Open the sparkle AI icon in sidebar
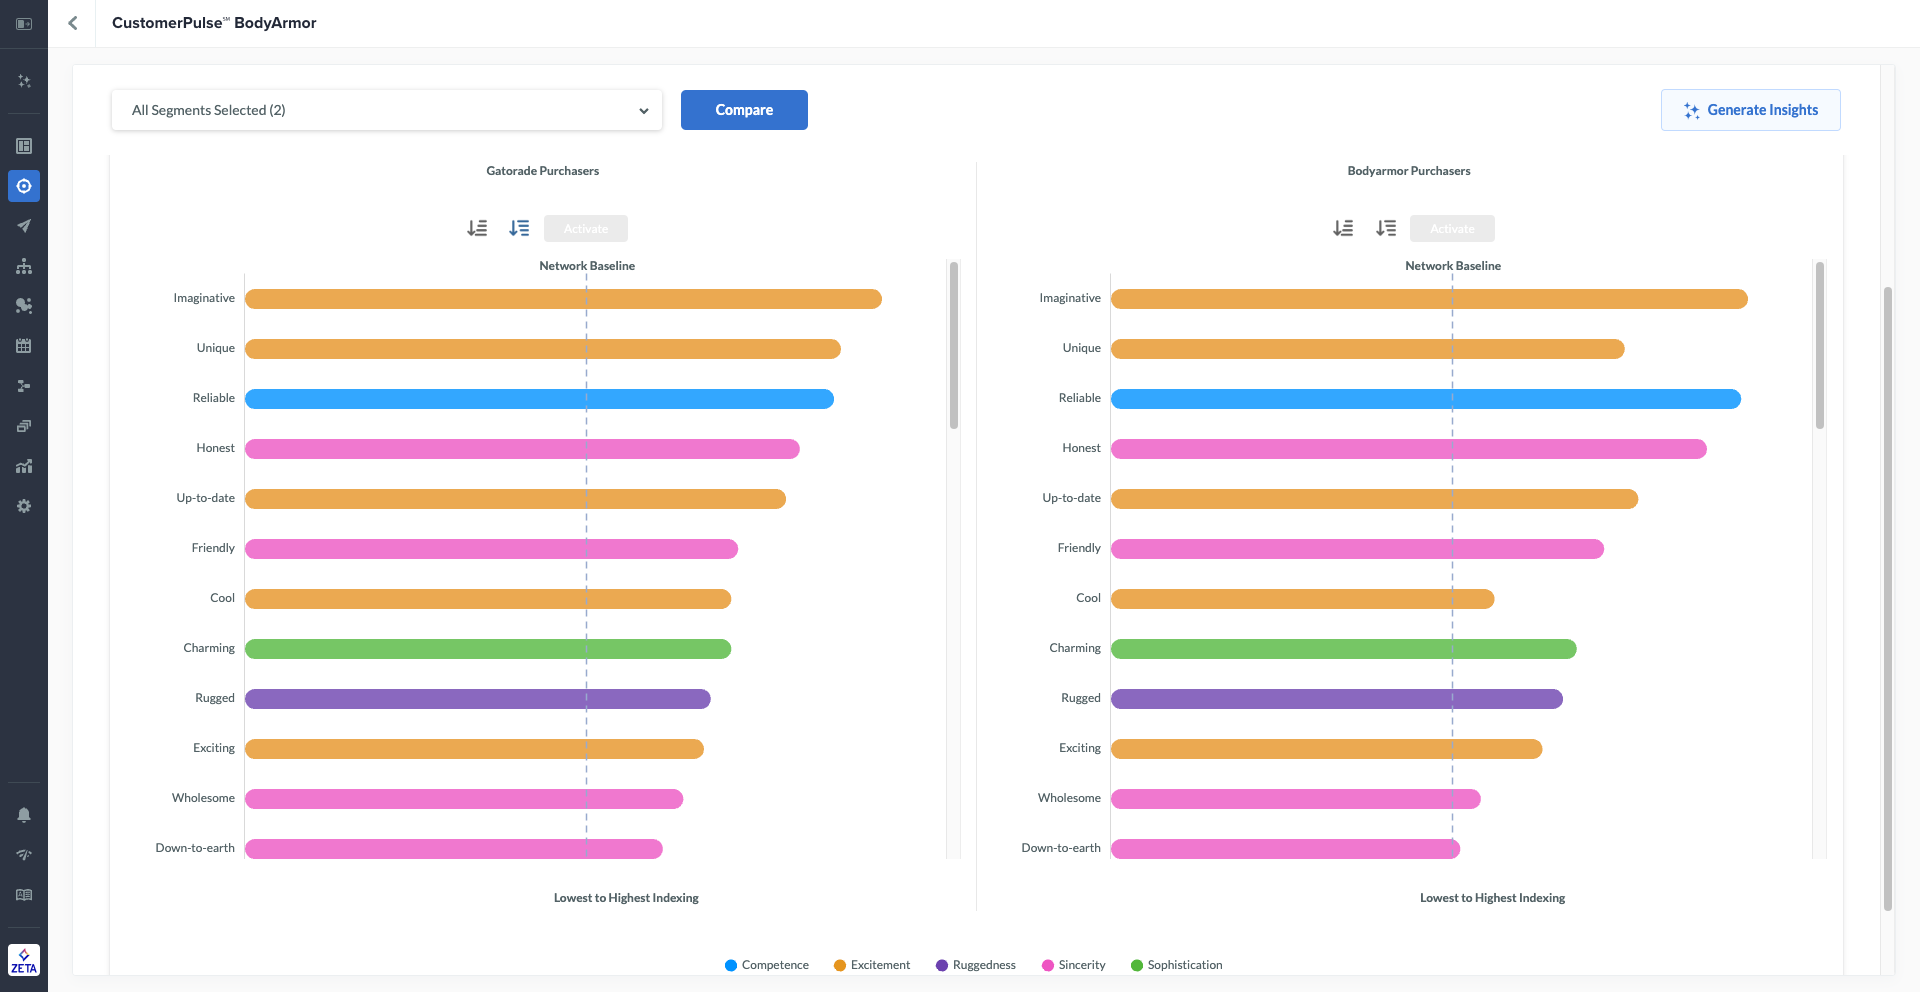This screenshot has height=992, width=1920. point(24,81)
